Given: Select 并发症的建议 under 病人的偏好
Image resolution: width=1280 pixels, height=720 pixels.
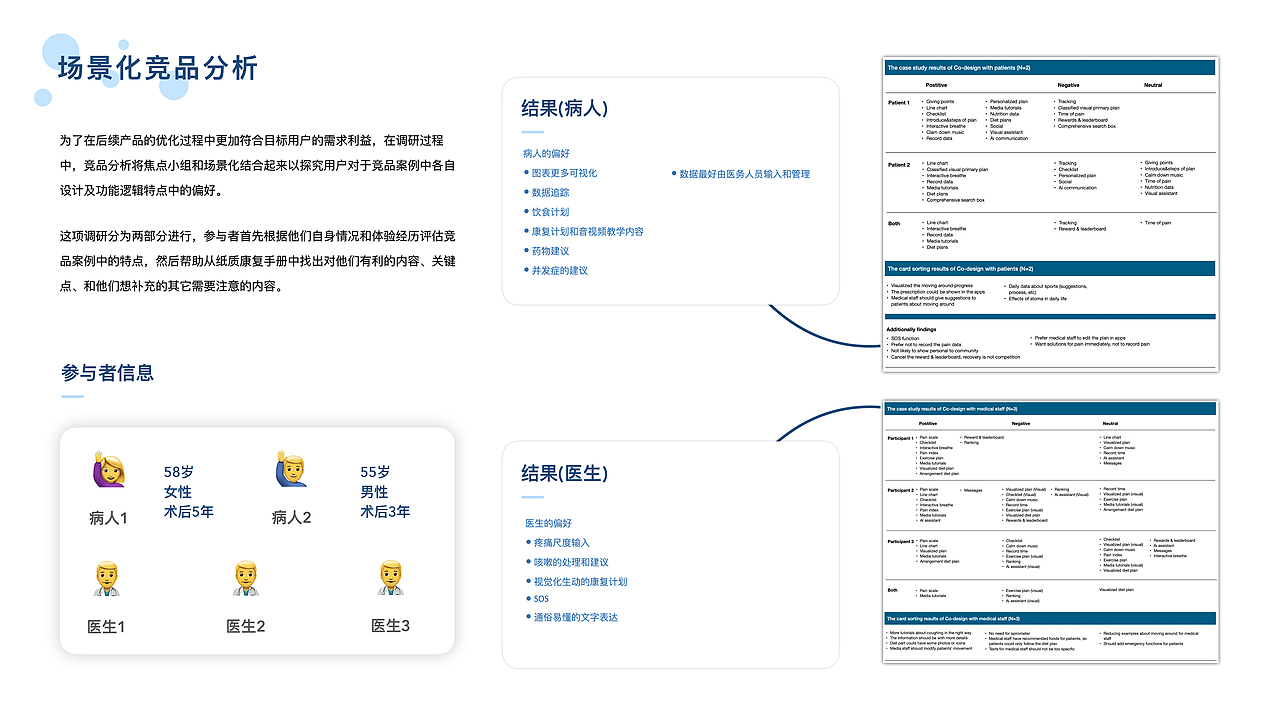Looking at the screenshot, I should click(x=558, y=270).
